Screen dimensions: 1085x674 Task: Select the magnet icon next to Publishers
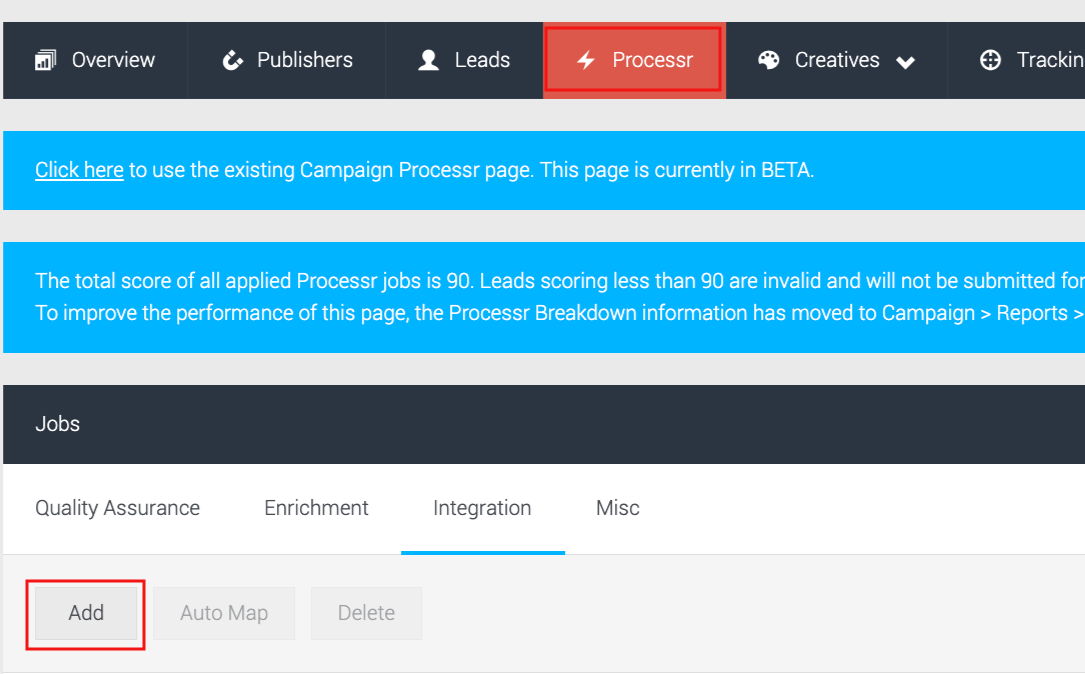(232, 60)
